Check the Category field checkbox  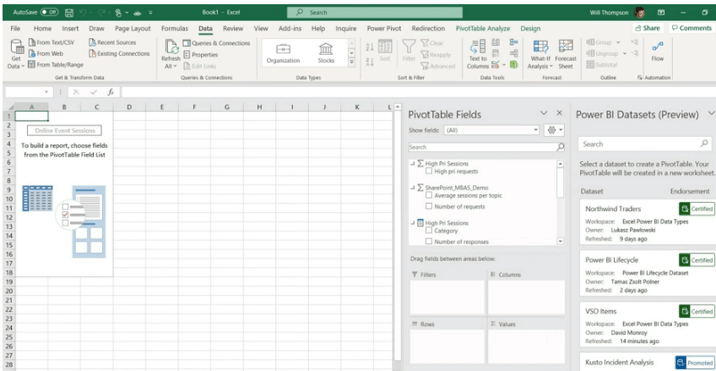point(429,231)
